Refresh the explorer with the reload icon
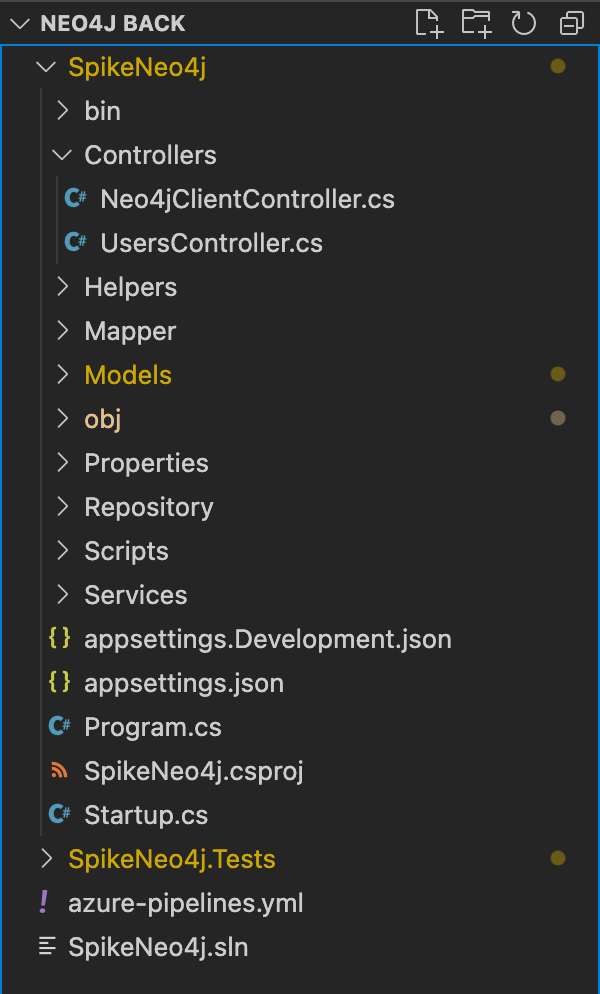Screen dimensions: 600x994 pyautogui.click(x=523, y=23)
